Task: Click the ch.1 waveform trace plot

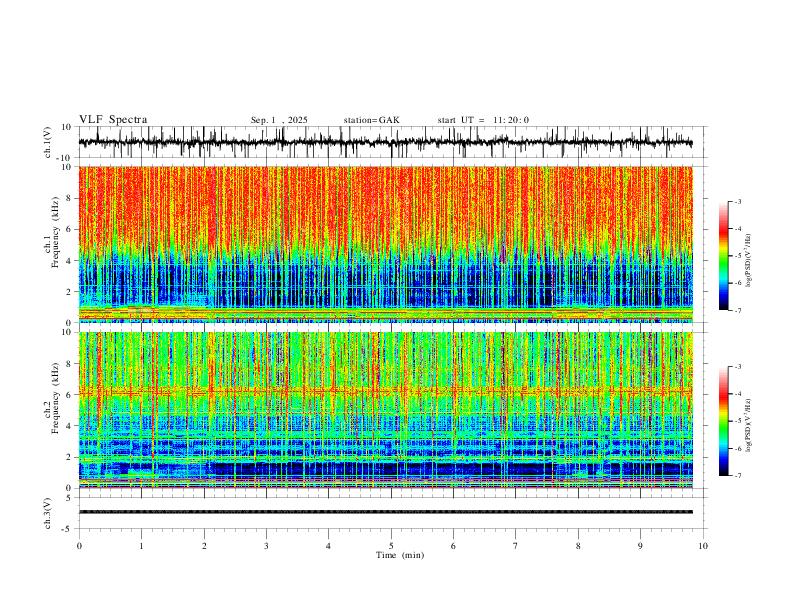Action: [x=385, y=142]
